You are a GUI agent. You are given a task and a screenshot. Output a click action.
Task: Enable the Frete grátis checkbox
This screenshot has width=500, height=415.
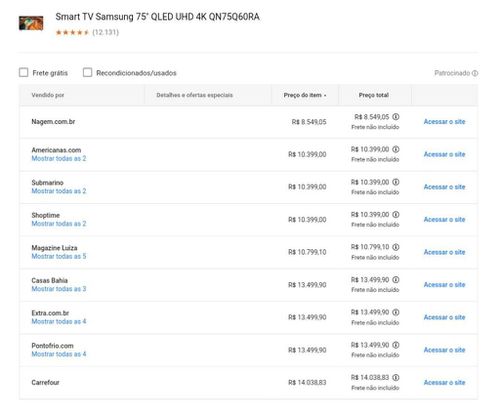[x=23, y=72]
